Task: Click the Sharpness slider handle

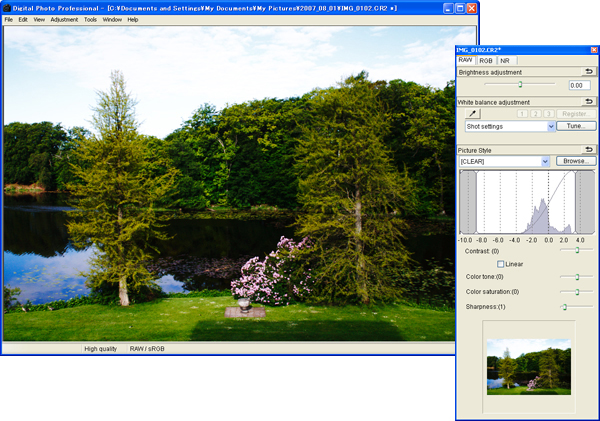Action: 564,306
